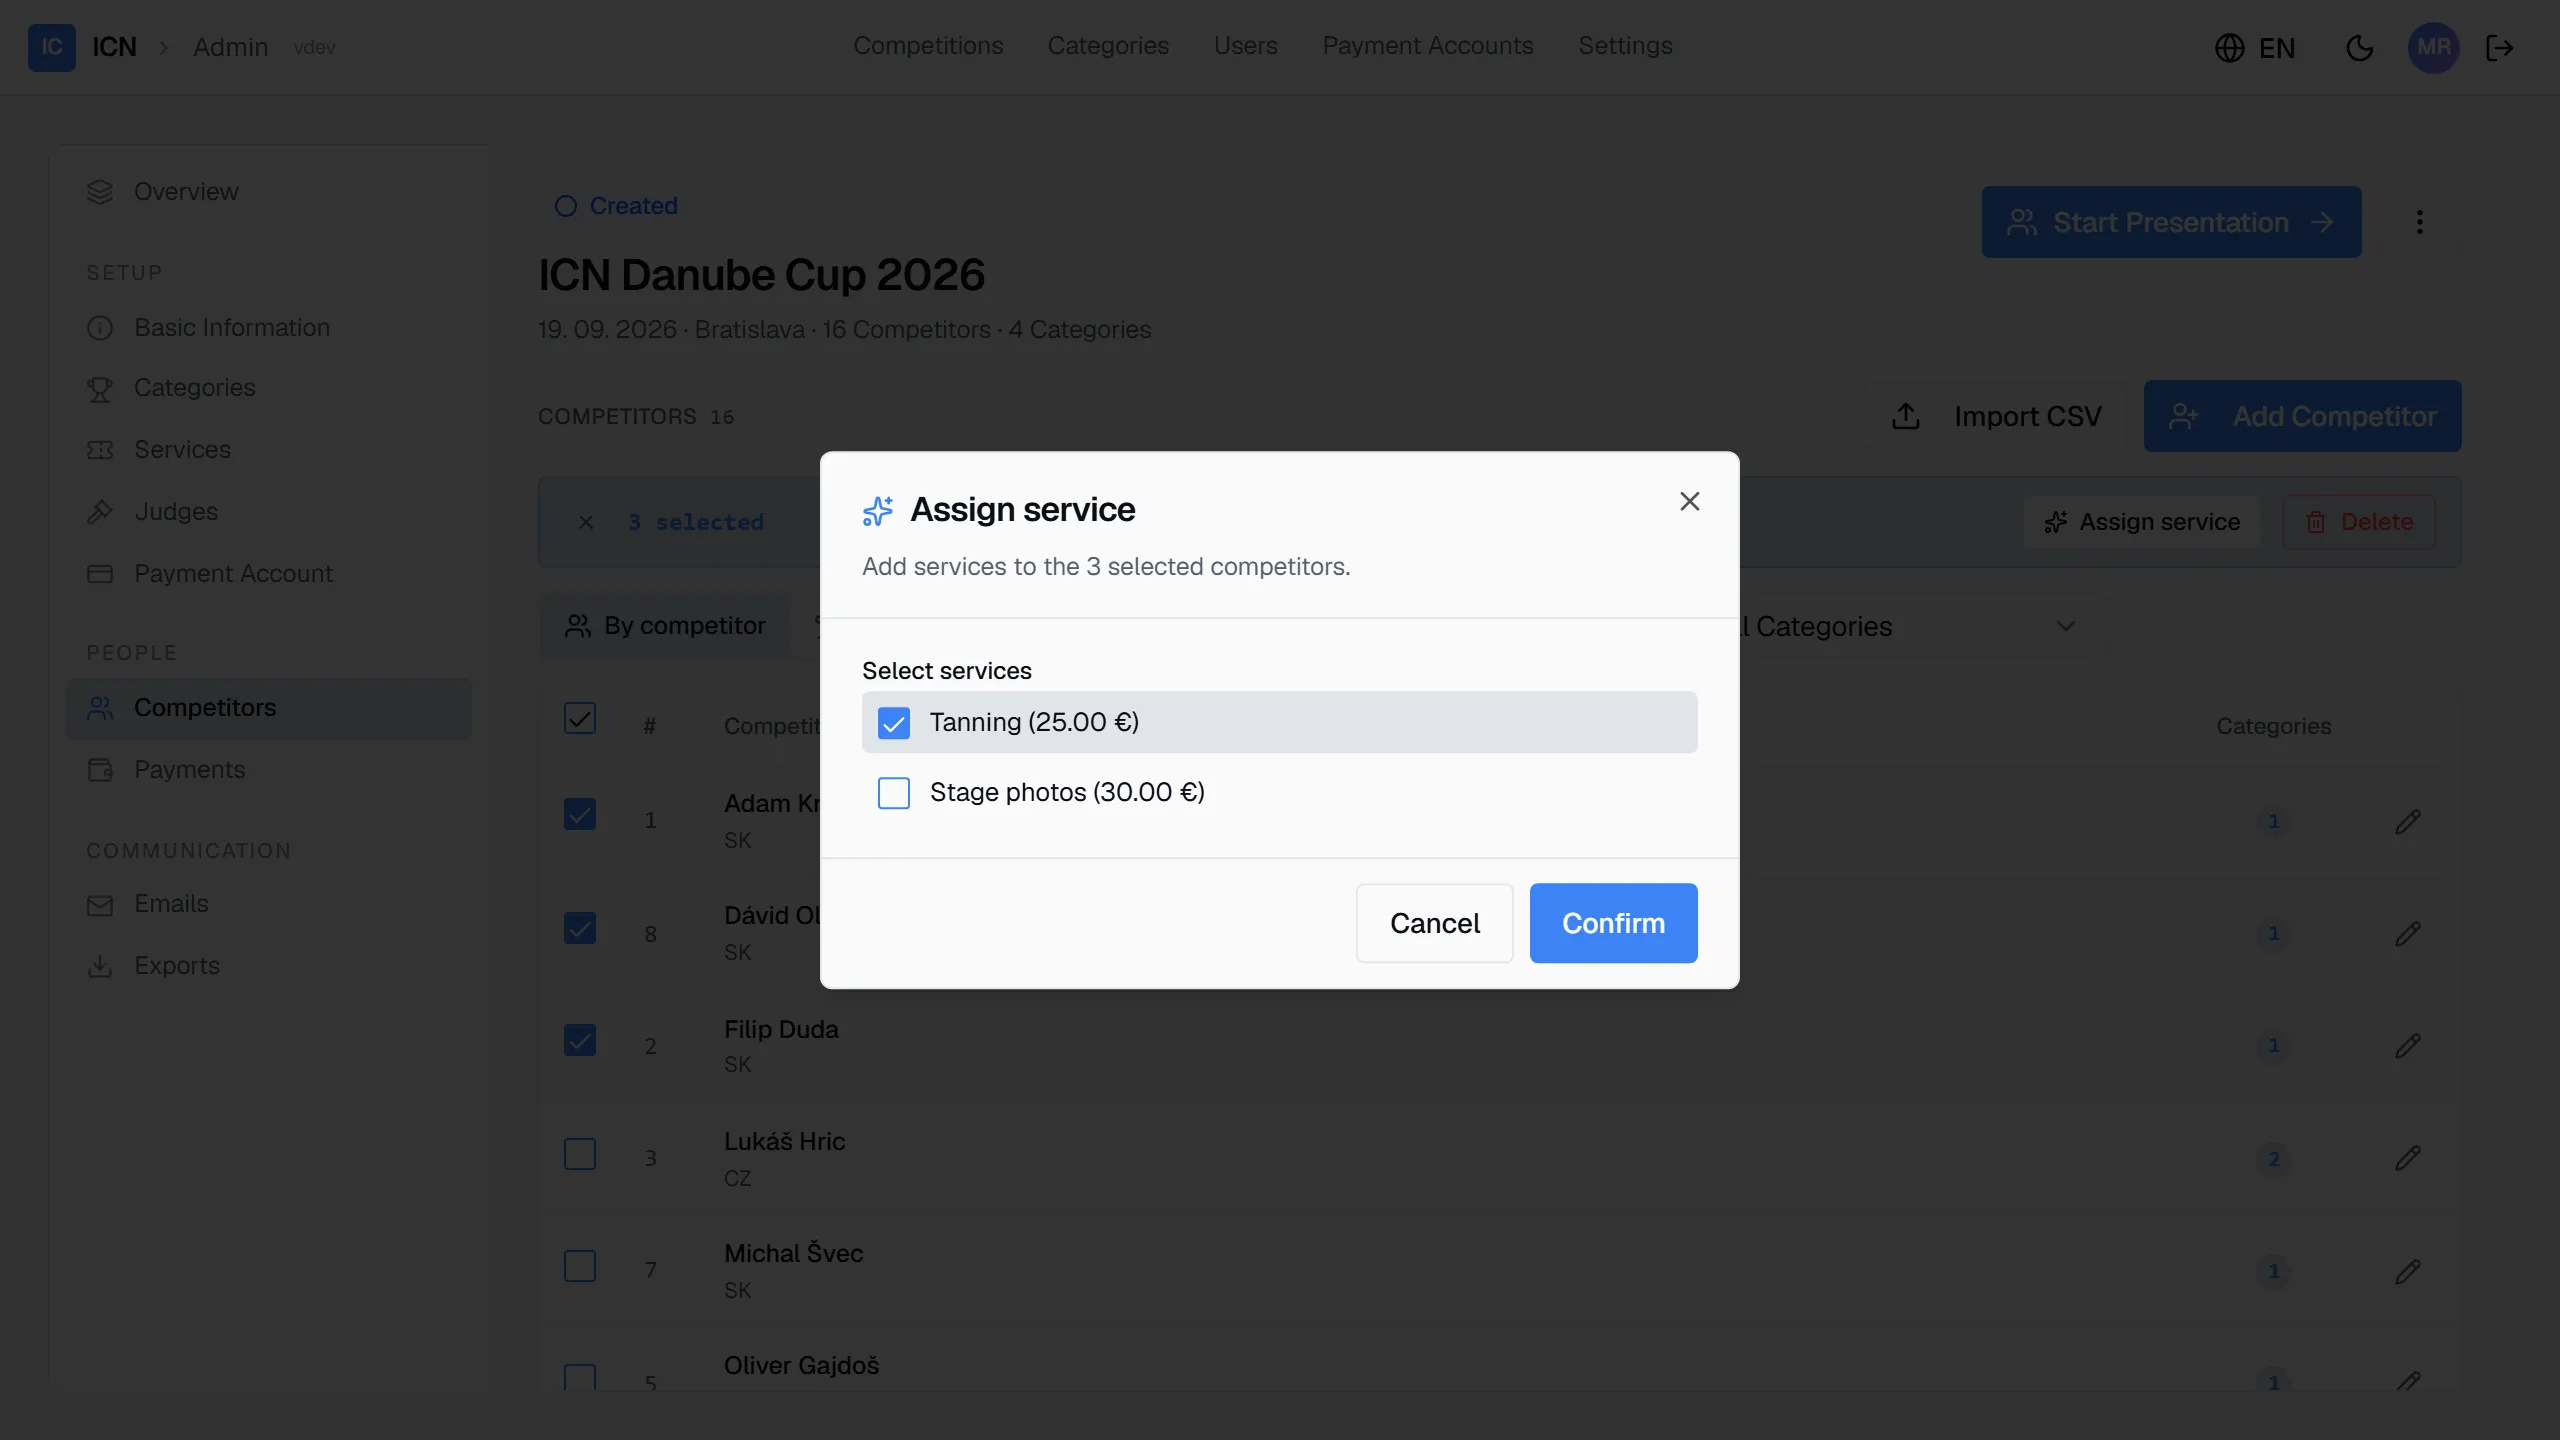Click the Assign service toolbar button
Screen dimensions: 2560x1440
click(2142, 522)
